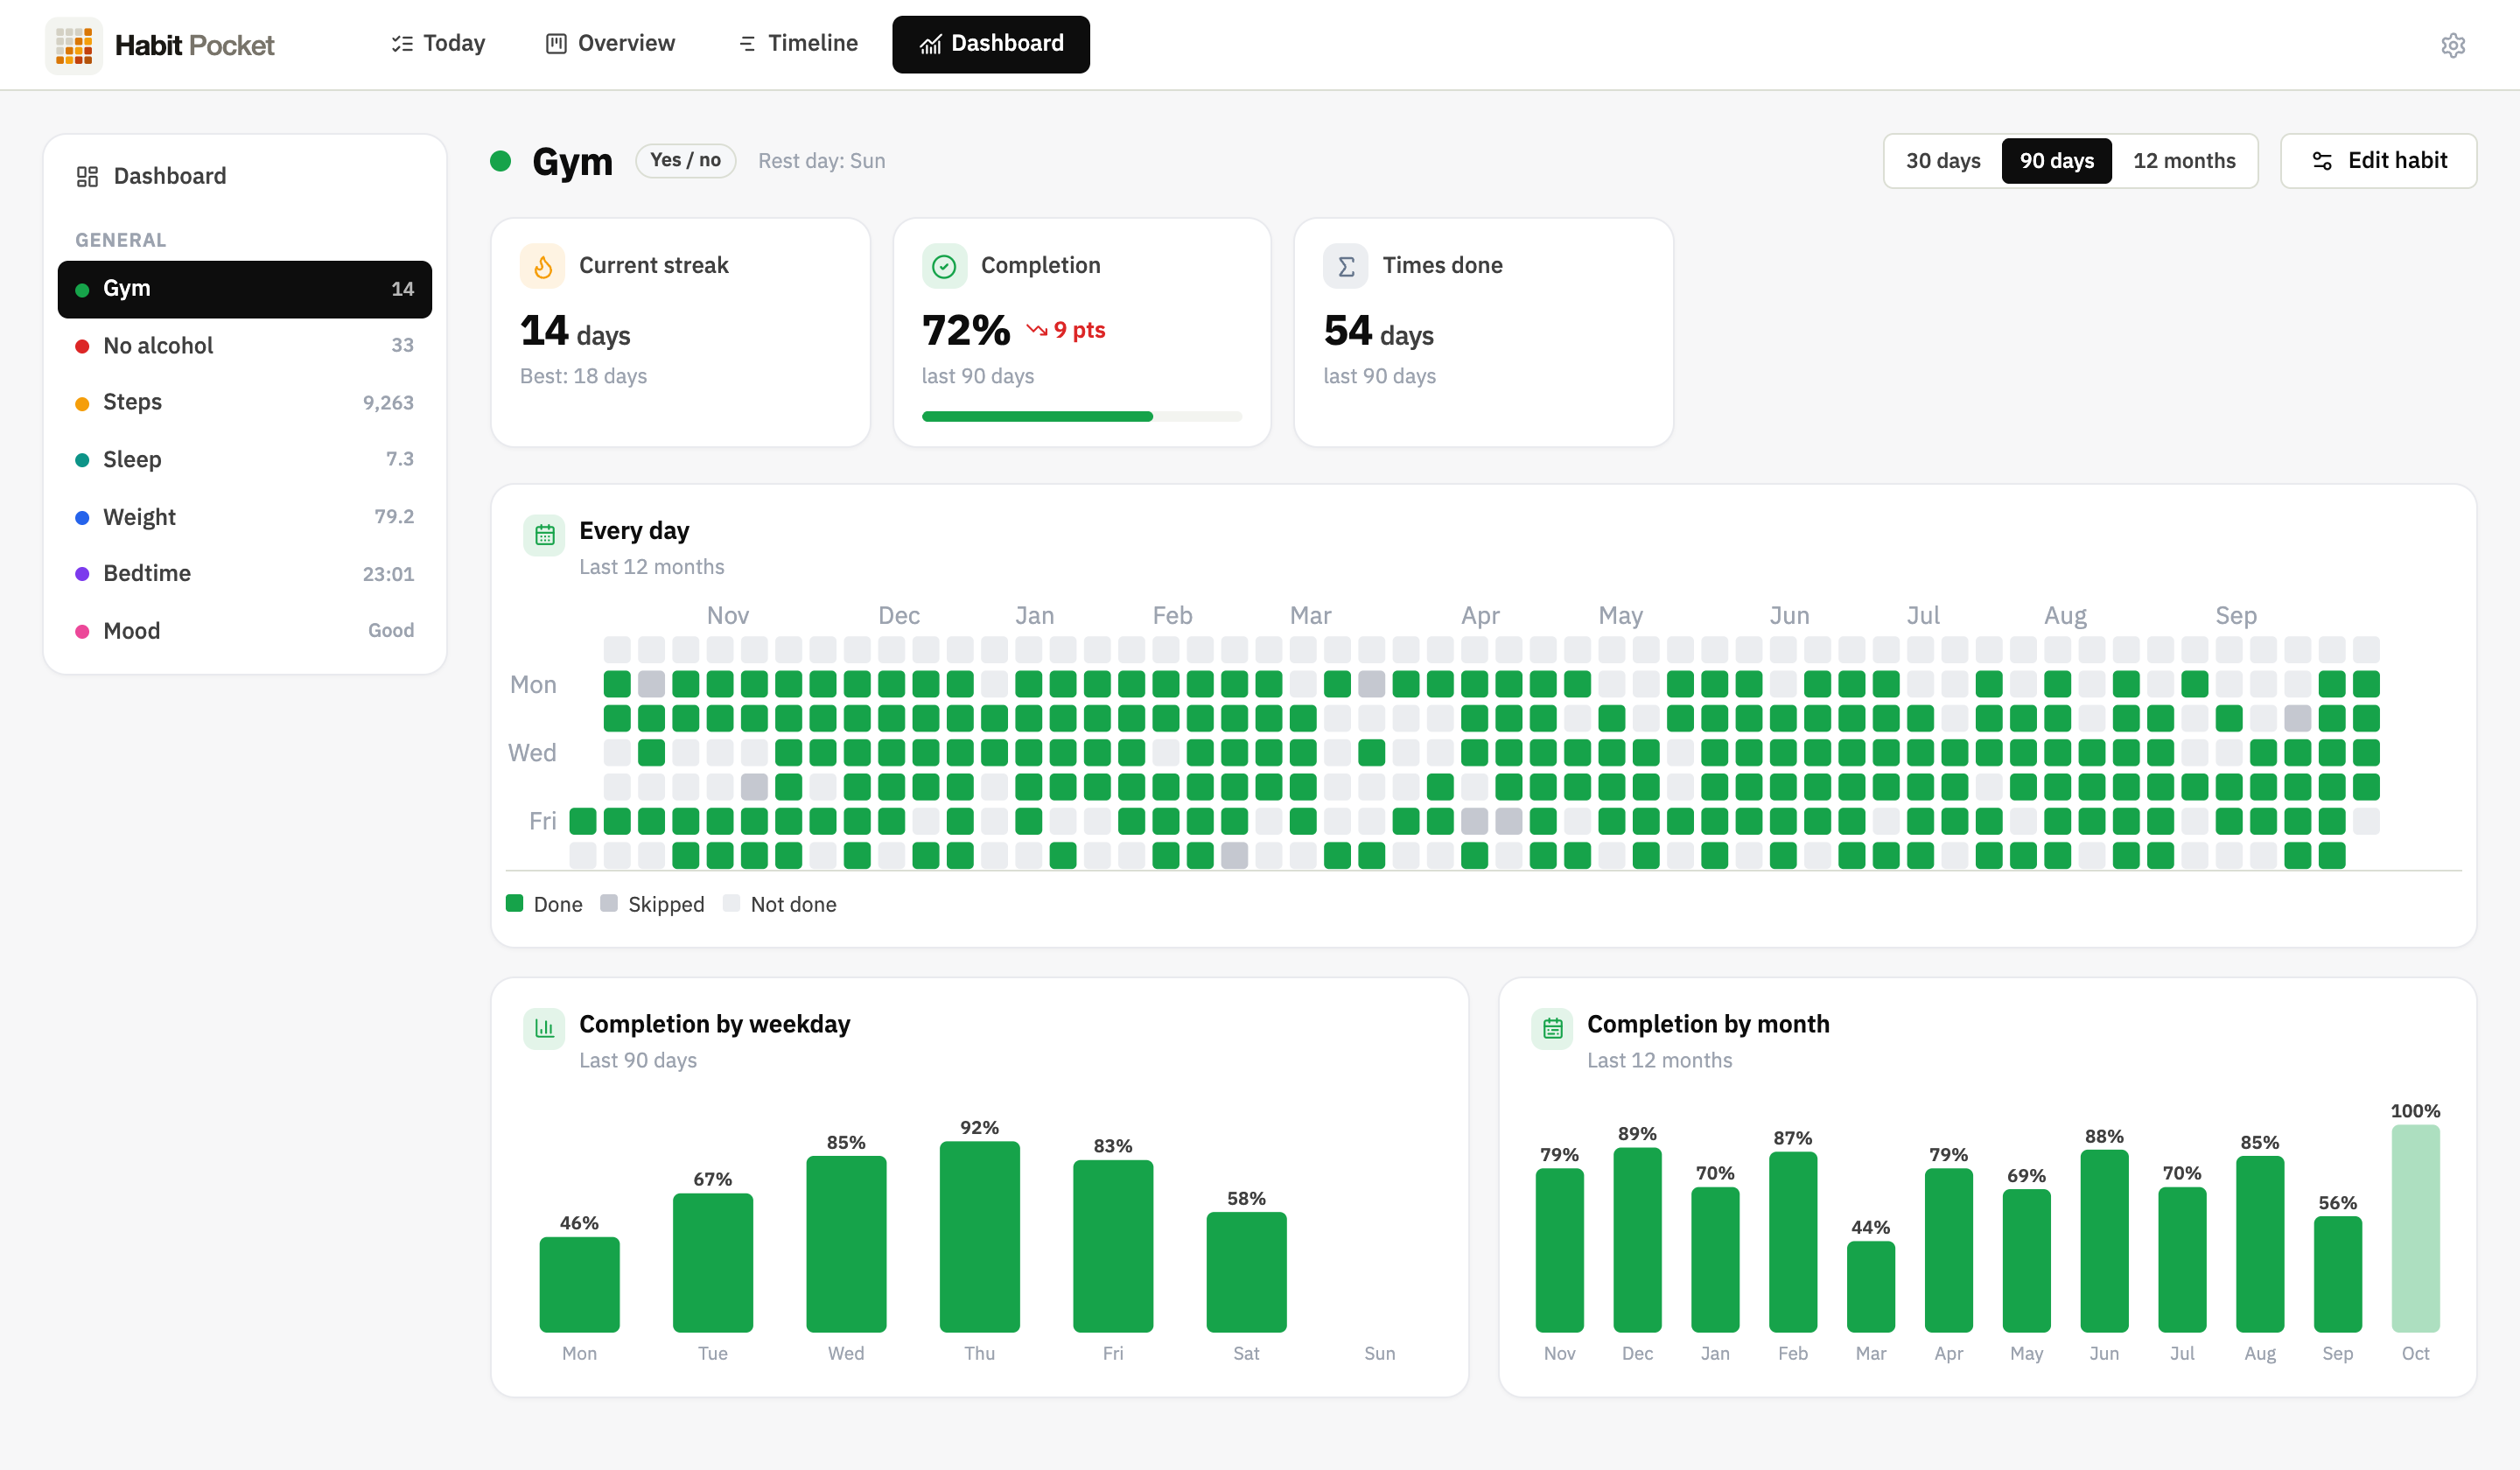This screenshot has width=2520, height=1470.
Task: Click the Oct 100% monthly bar
Action: [2415, 1229]
